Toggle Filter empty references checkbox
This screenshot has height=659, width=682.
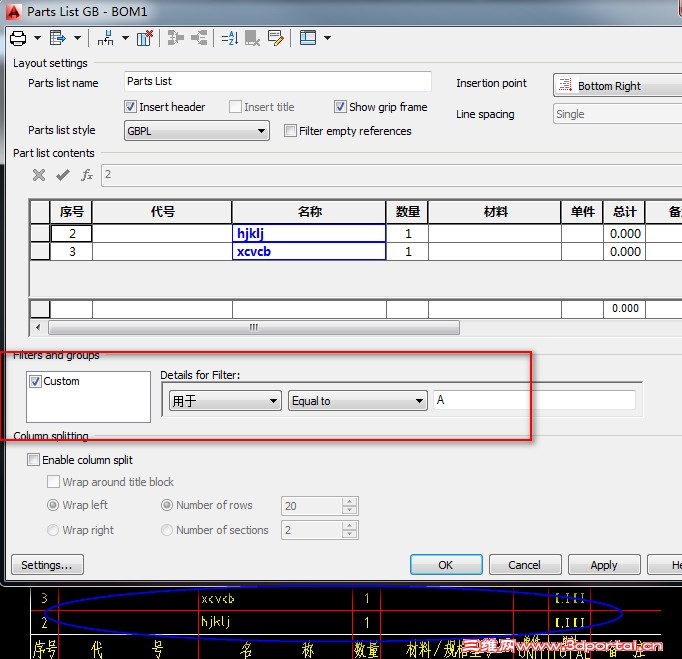290,130
